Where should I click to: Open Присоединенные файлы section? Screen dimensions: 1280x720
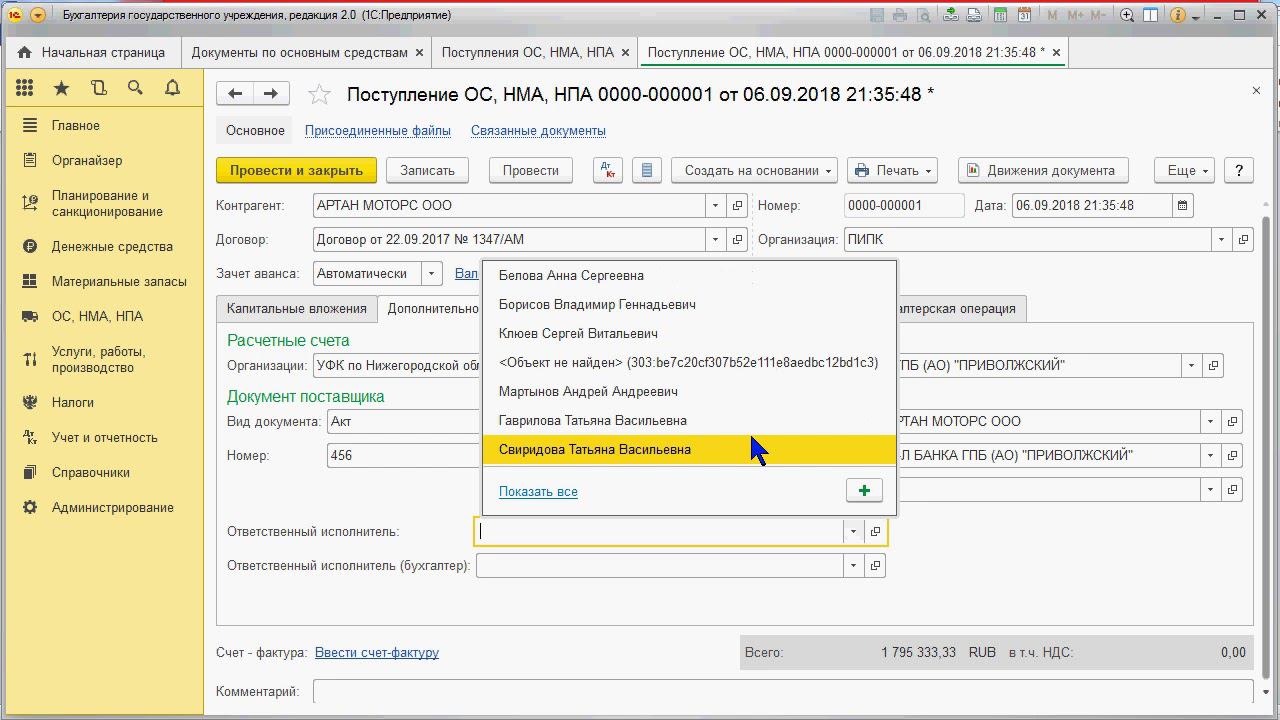[x=377, y=130]
